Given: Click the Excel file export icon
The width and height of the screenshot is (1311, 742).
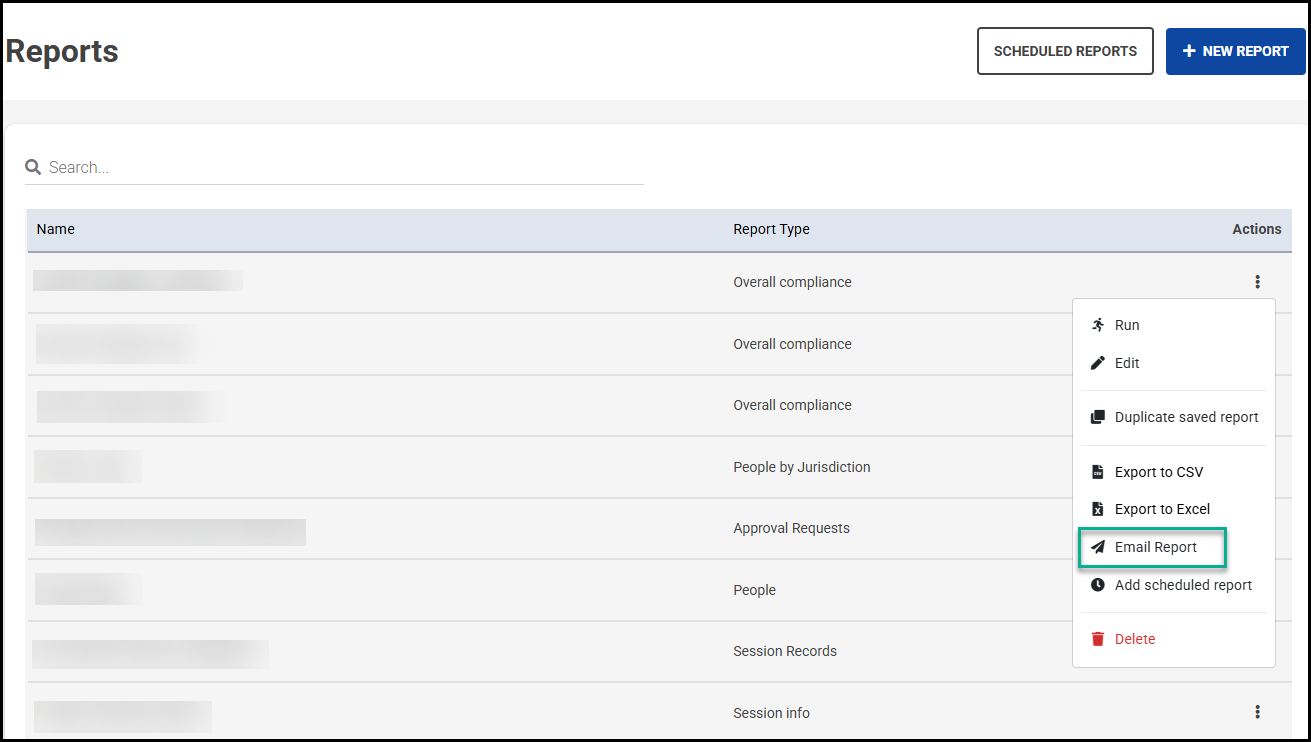Looking at the screenshot, I should (x=1098, y=509).
